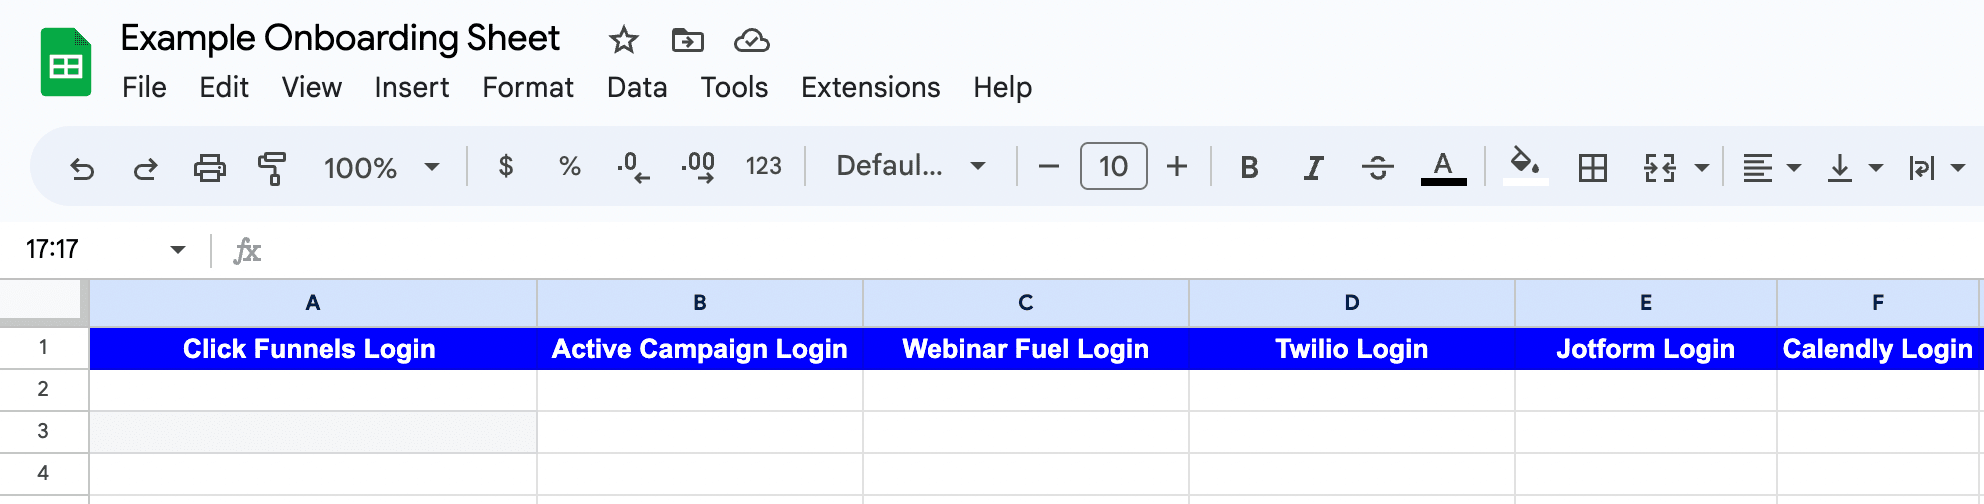
Task: Open the borders tool
Action: (x=1592, y=168)
